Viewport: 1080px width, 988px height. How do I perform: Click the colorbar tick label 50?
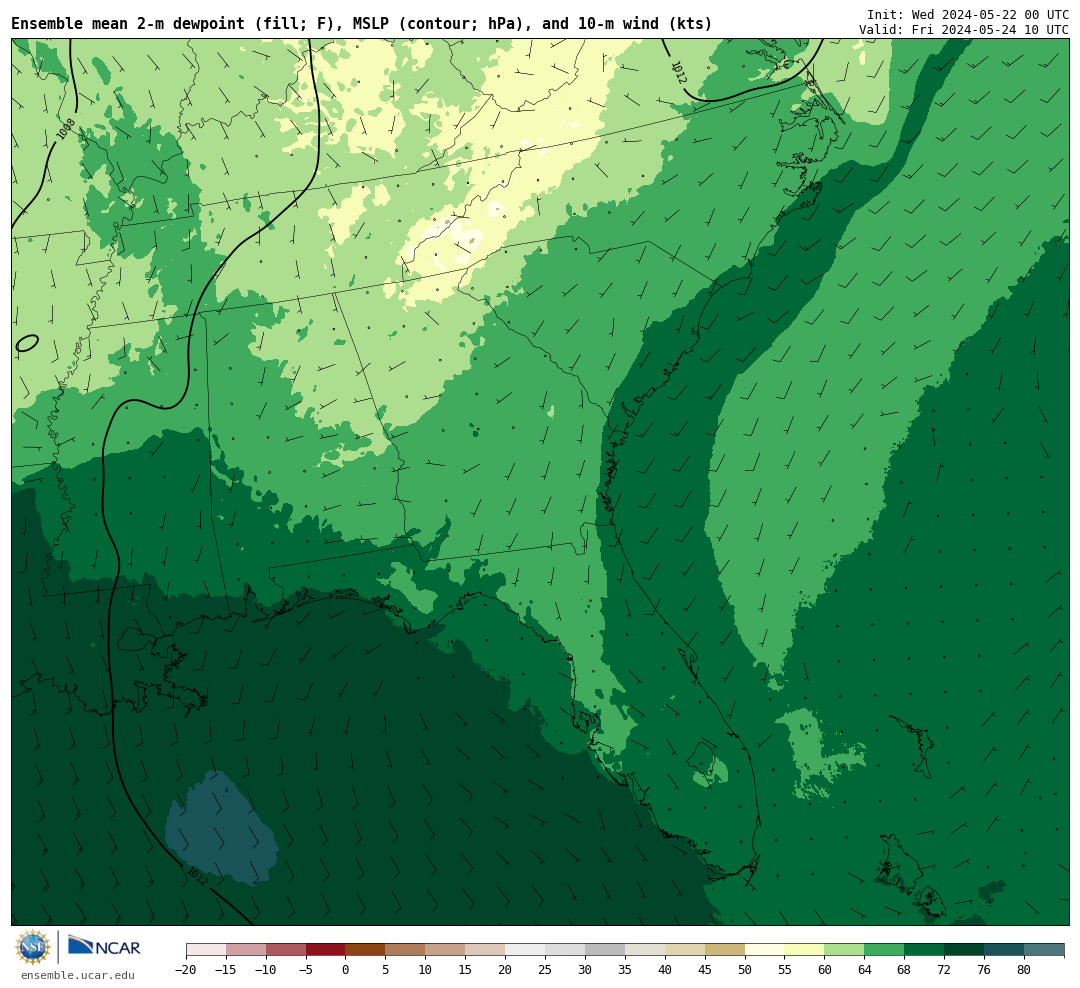[745, 969]
